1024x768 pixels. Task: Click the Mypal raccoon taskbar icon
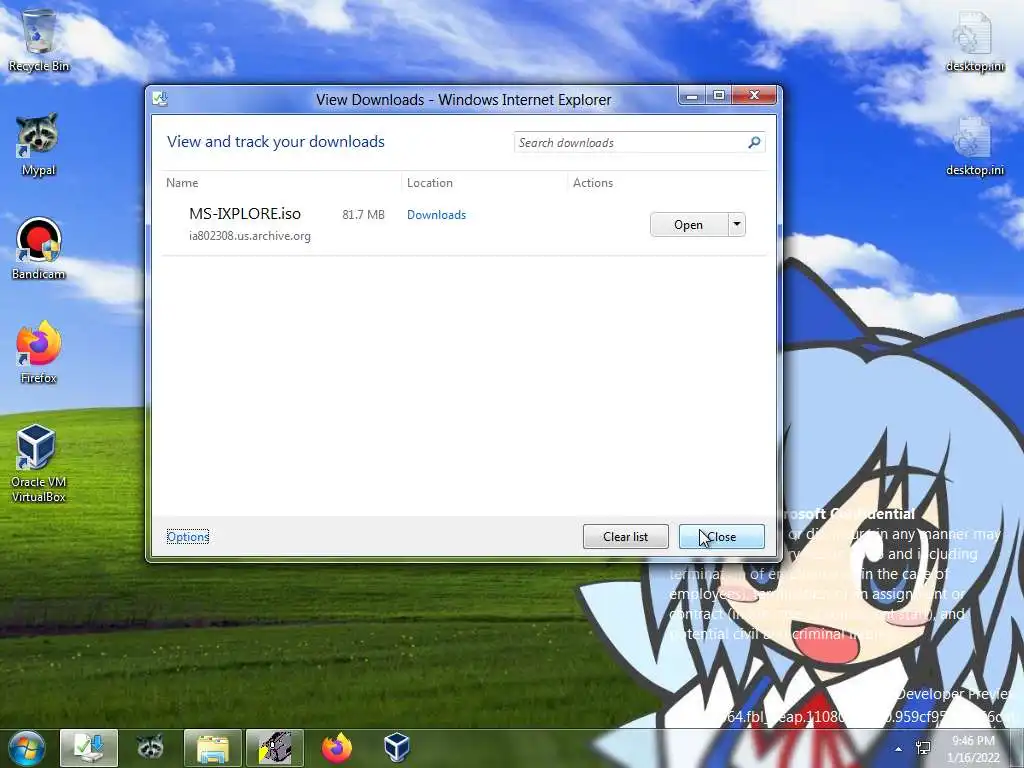point(150,748)
